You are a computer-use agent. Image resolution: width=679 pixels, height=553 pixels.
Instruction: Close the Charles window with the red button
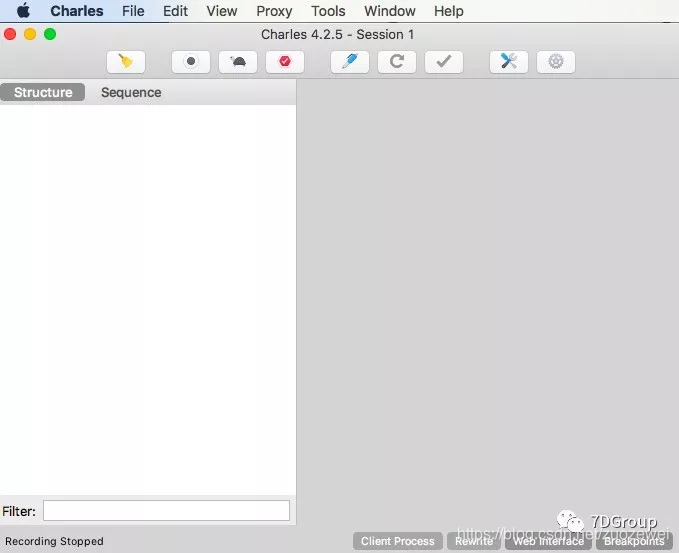tap(10, 34)
